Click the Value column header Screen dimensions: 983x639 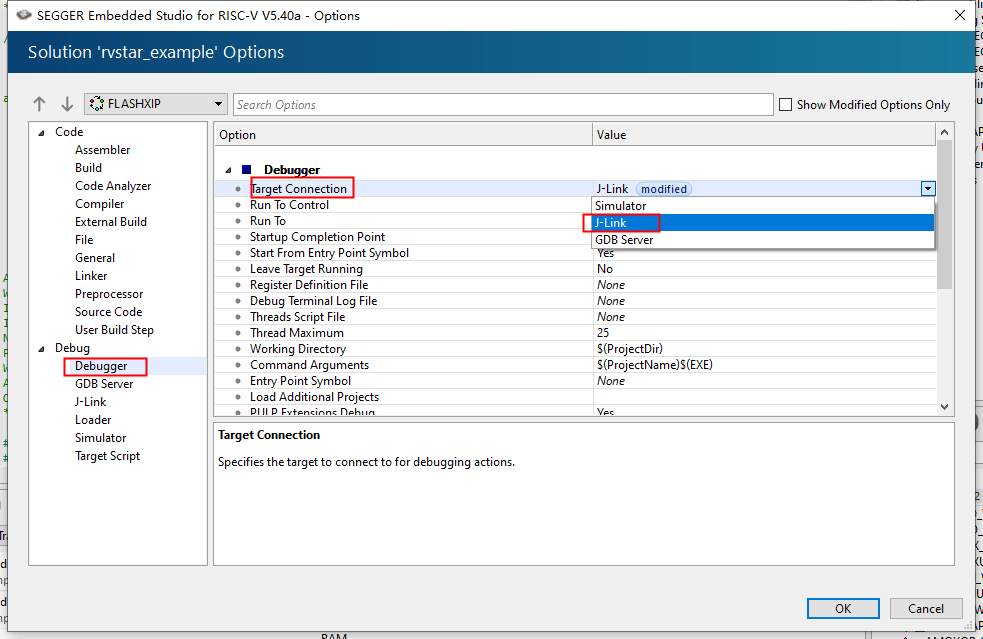pyautogui.click(x=765, y=135)
